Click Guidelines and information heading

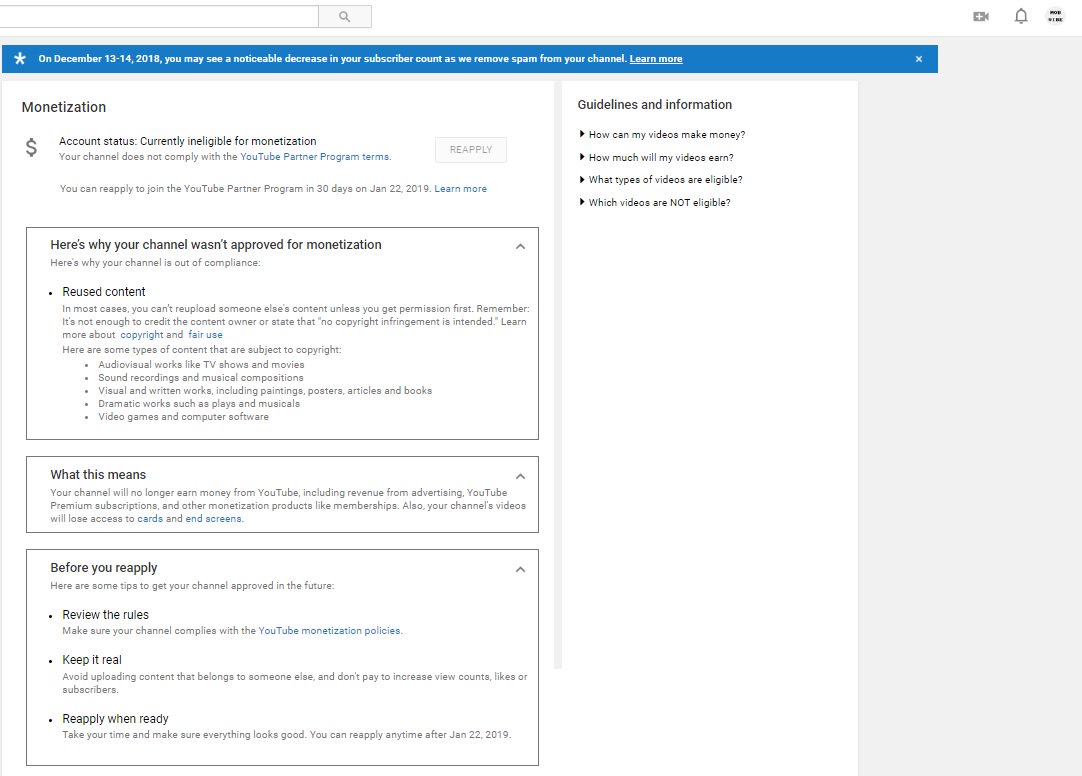coord(654,105)
